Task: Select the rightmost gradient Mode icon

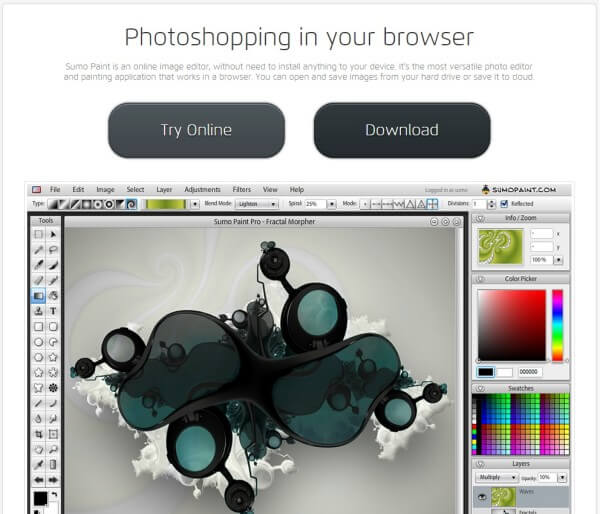Action: 432,204
